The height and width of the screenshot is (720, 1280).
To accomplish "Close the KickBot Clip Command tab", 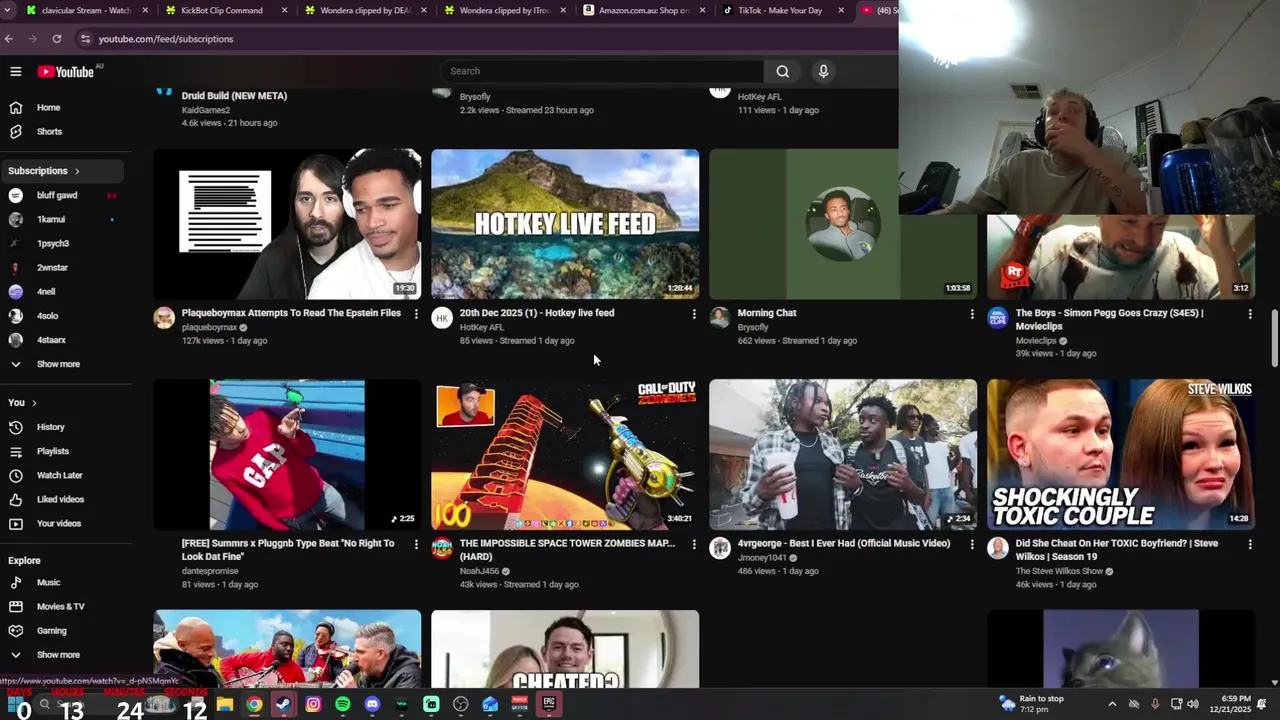I will tap(285, 10).
